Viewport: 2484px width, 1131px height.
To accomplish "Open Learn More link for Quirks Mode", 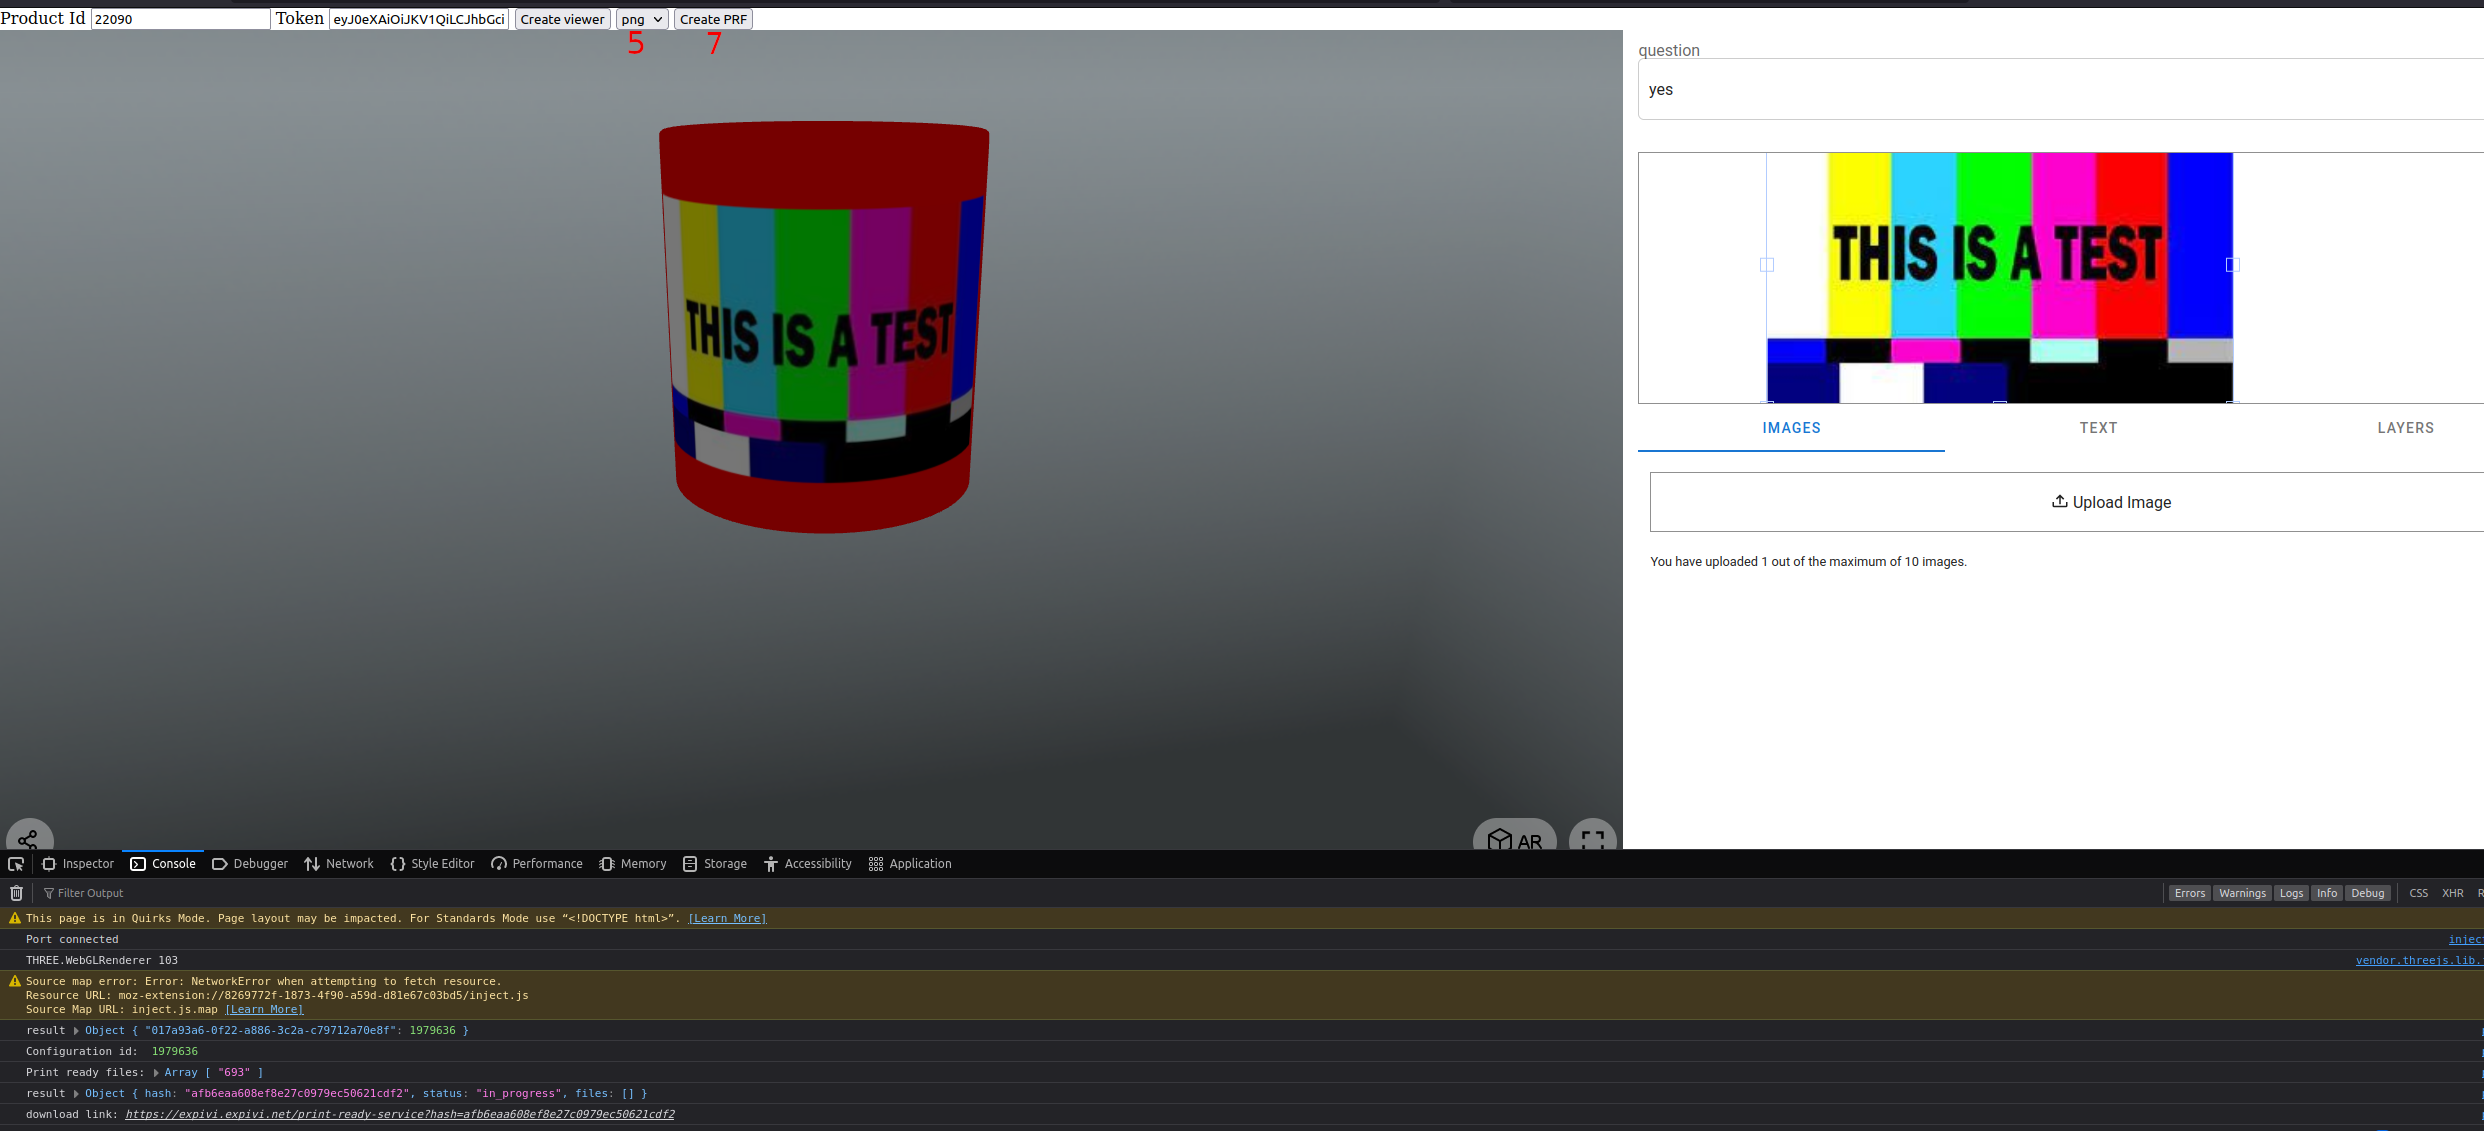I will click(x=727, y=918).
